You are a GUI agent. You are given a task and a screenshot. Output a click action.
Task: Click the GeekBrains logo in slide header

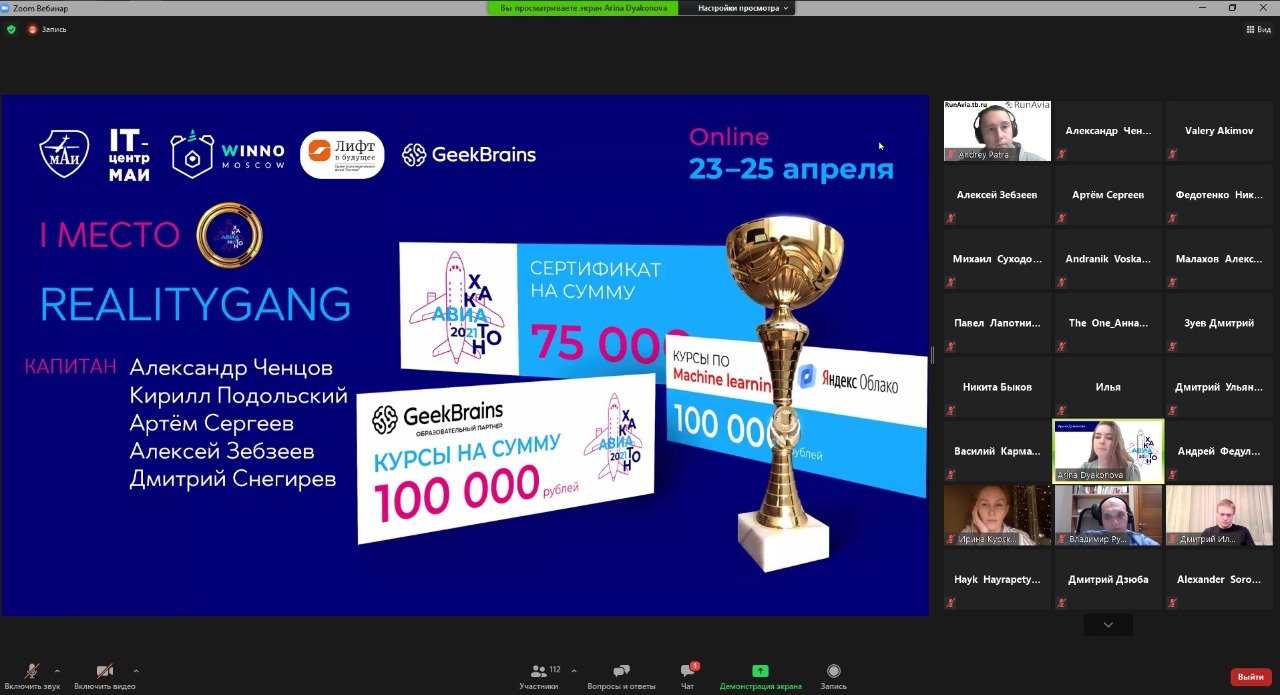pyautogui.click(x=469, y=155)
